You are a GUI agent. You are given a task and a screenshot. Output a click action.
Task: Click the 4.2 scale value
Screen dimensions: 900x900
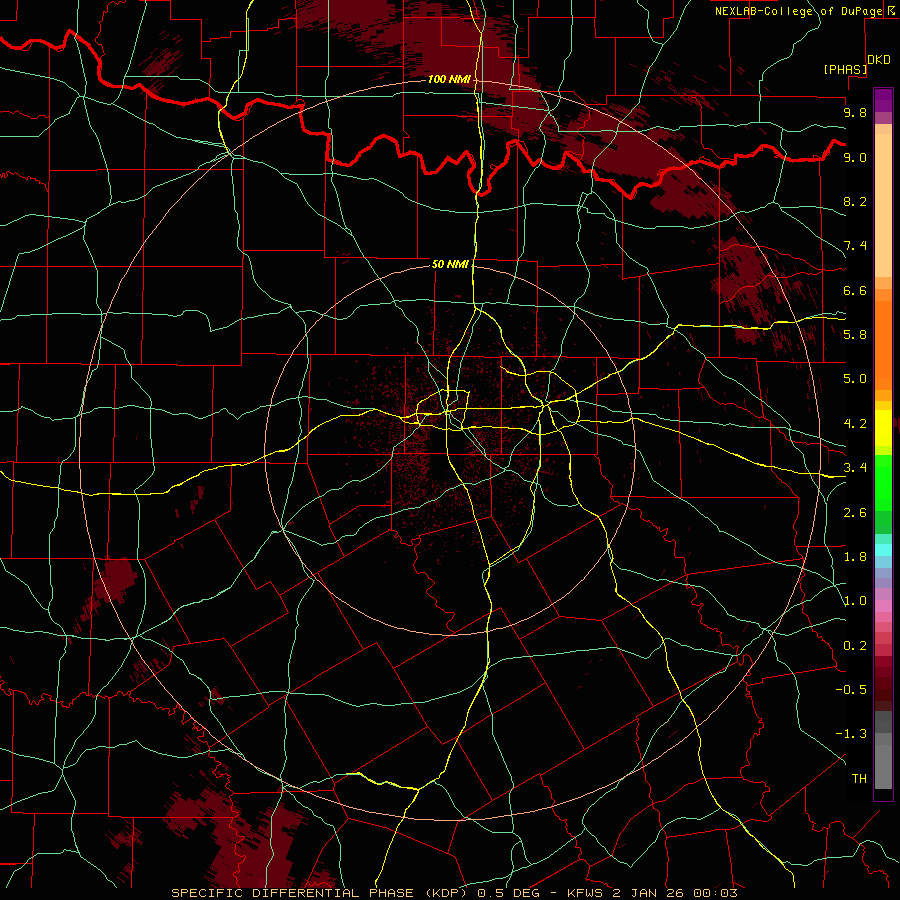click(855, 424)
